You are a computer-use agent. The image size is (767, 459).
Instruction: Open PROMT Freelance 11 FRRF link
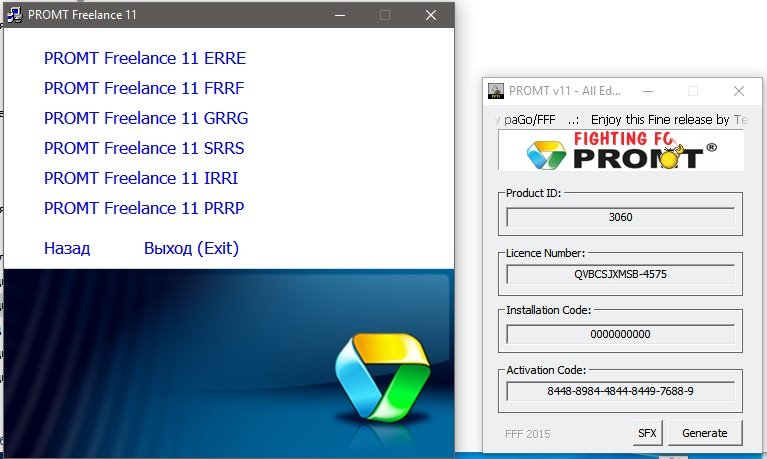click(144, 88)
